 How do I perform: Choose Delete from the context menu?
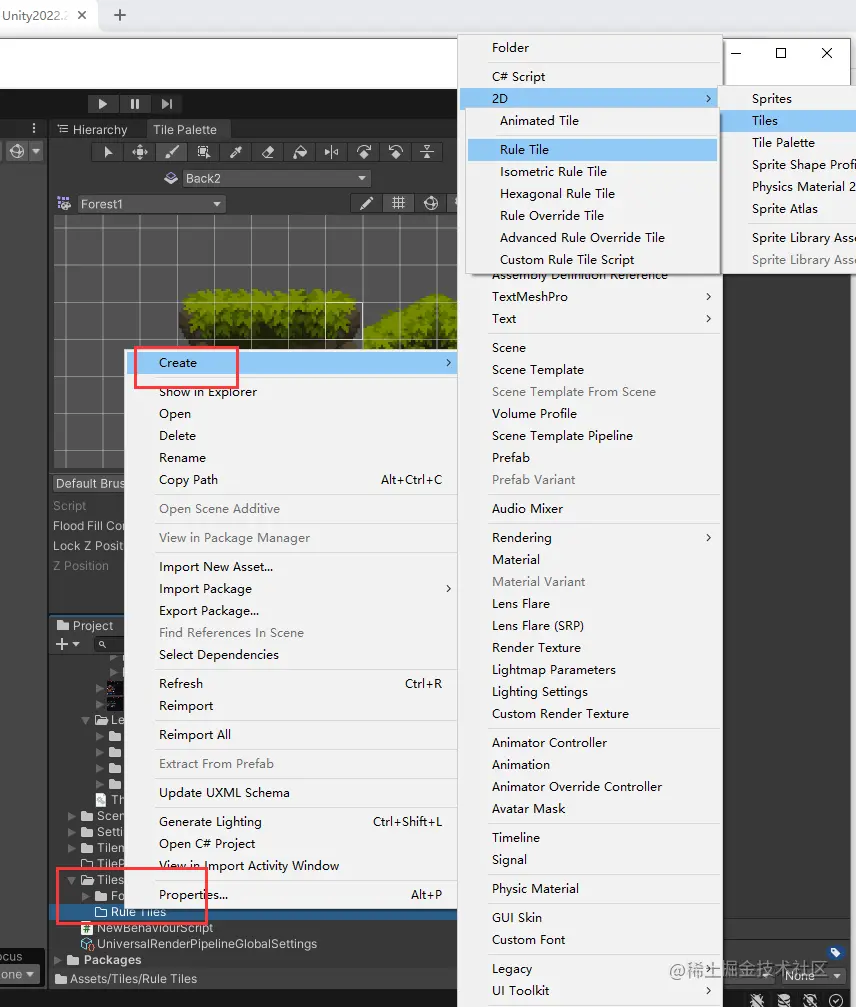coord(292,435)
